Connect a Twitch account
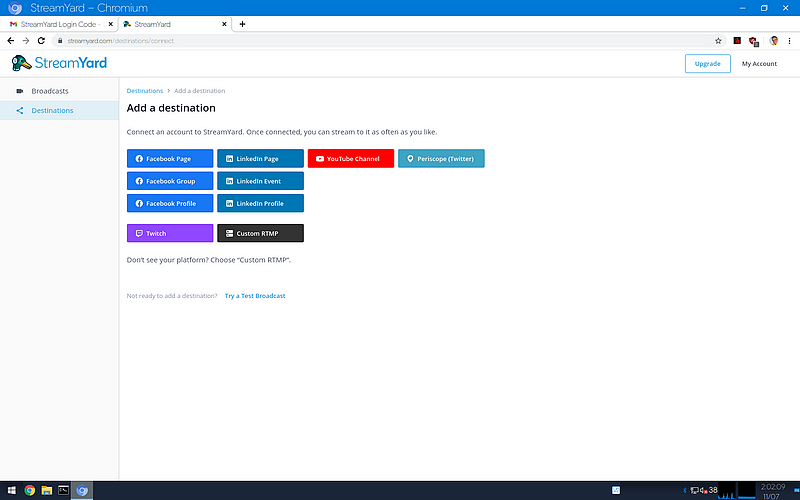The image size is (800, 500). point(170,233)
